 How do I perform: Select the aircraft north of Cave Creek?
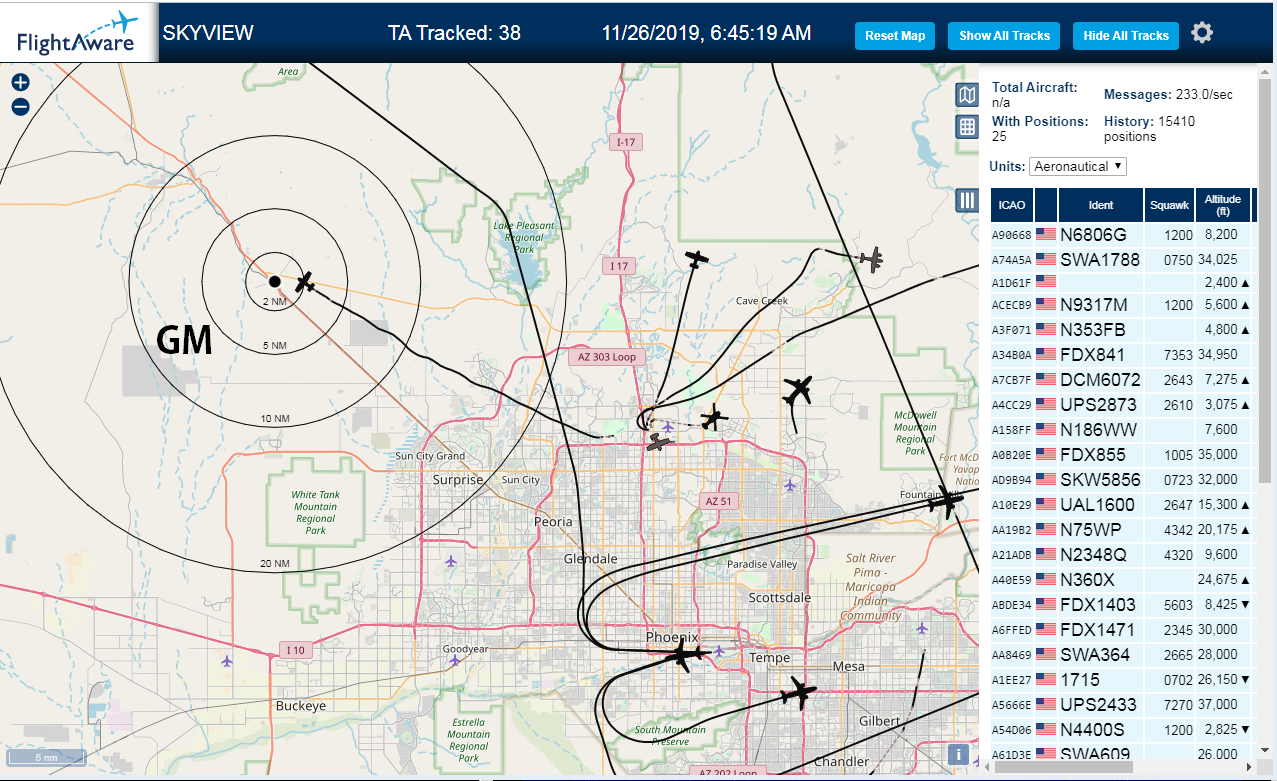[x=697, y=260]
